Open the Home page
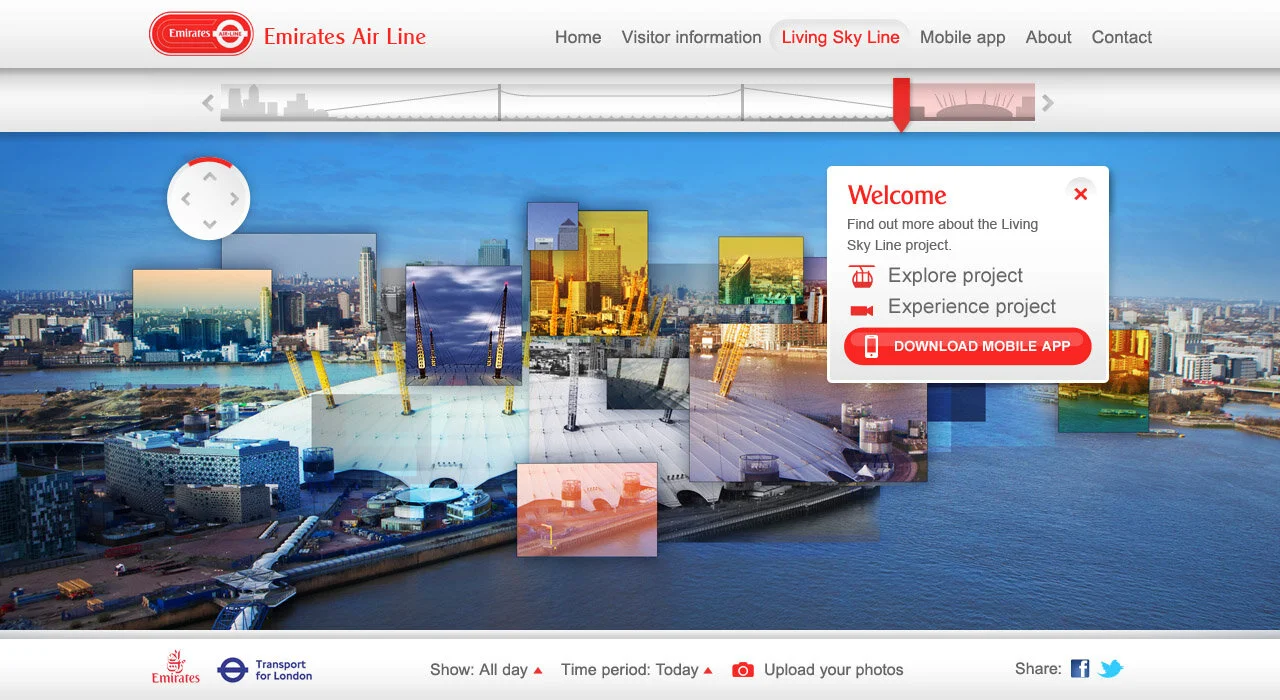The image size is (1280, 700). [578, 37]
